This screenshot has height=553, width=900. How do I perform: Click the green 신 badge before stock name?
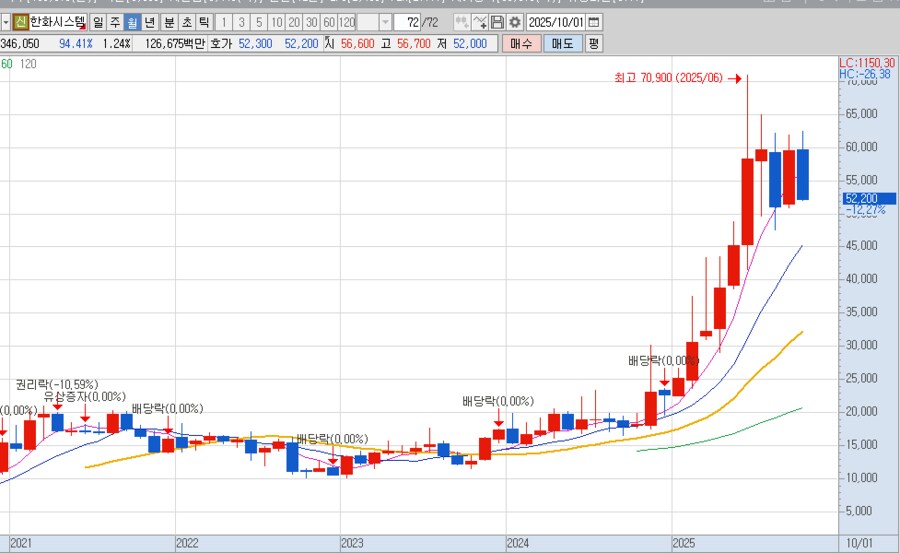tap(20, 22)
